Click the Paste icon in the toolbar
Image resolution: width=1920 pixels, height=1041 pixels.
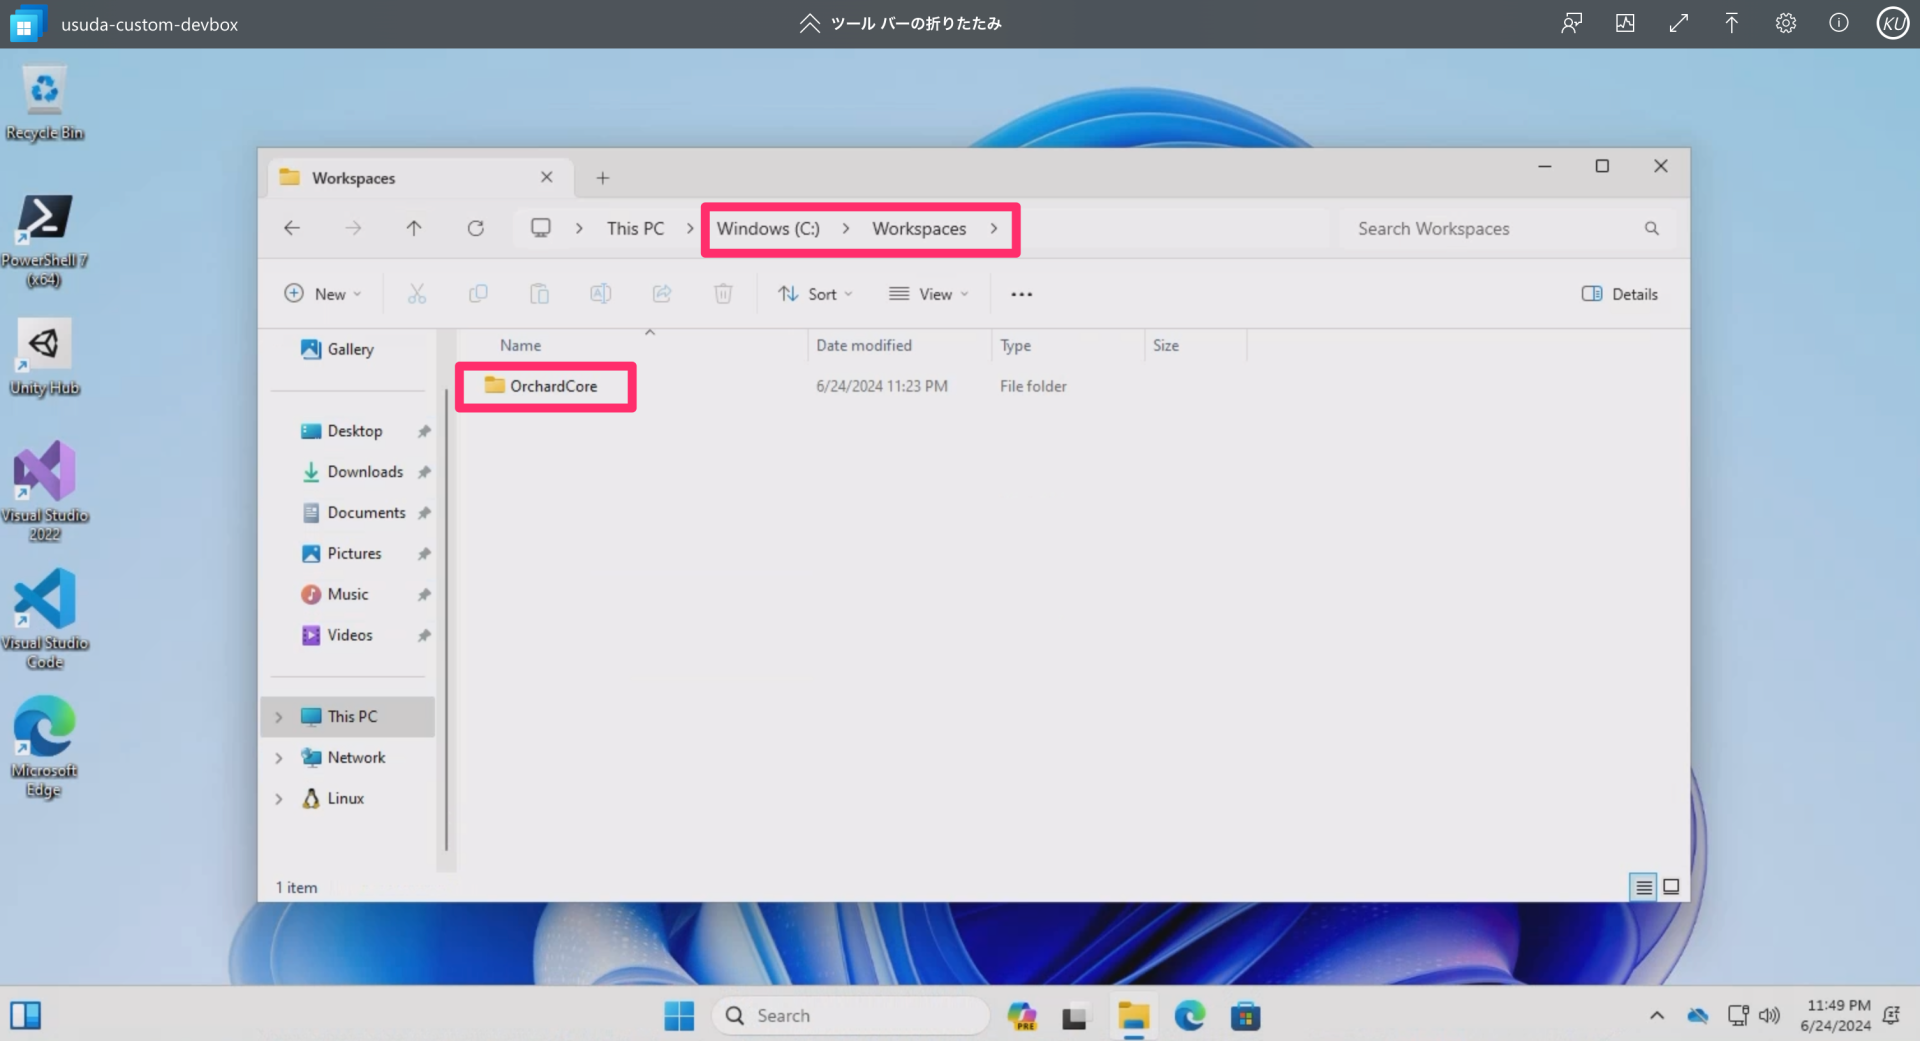pos(539,293)
